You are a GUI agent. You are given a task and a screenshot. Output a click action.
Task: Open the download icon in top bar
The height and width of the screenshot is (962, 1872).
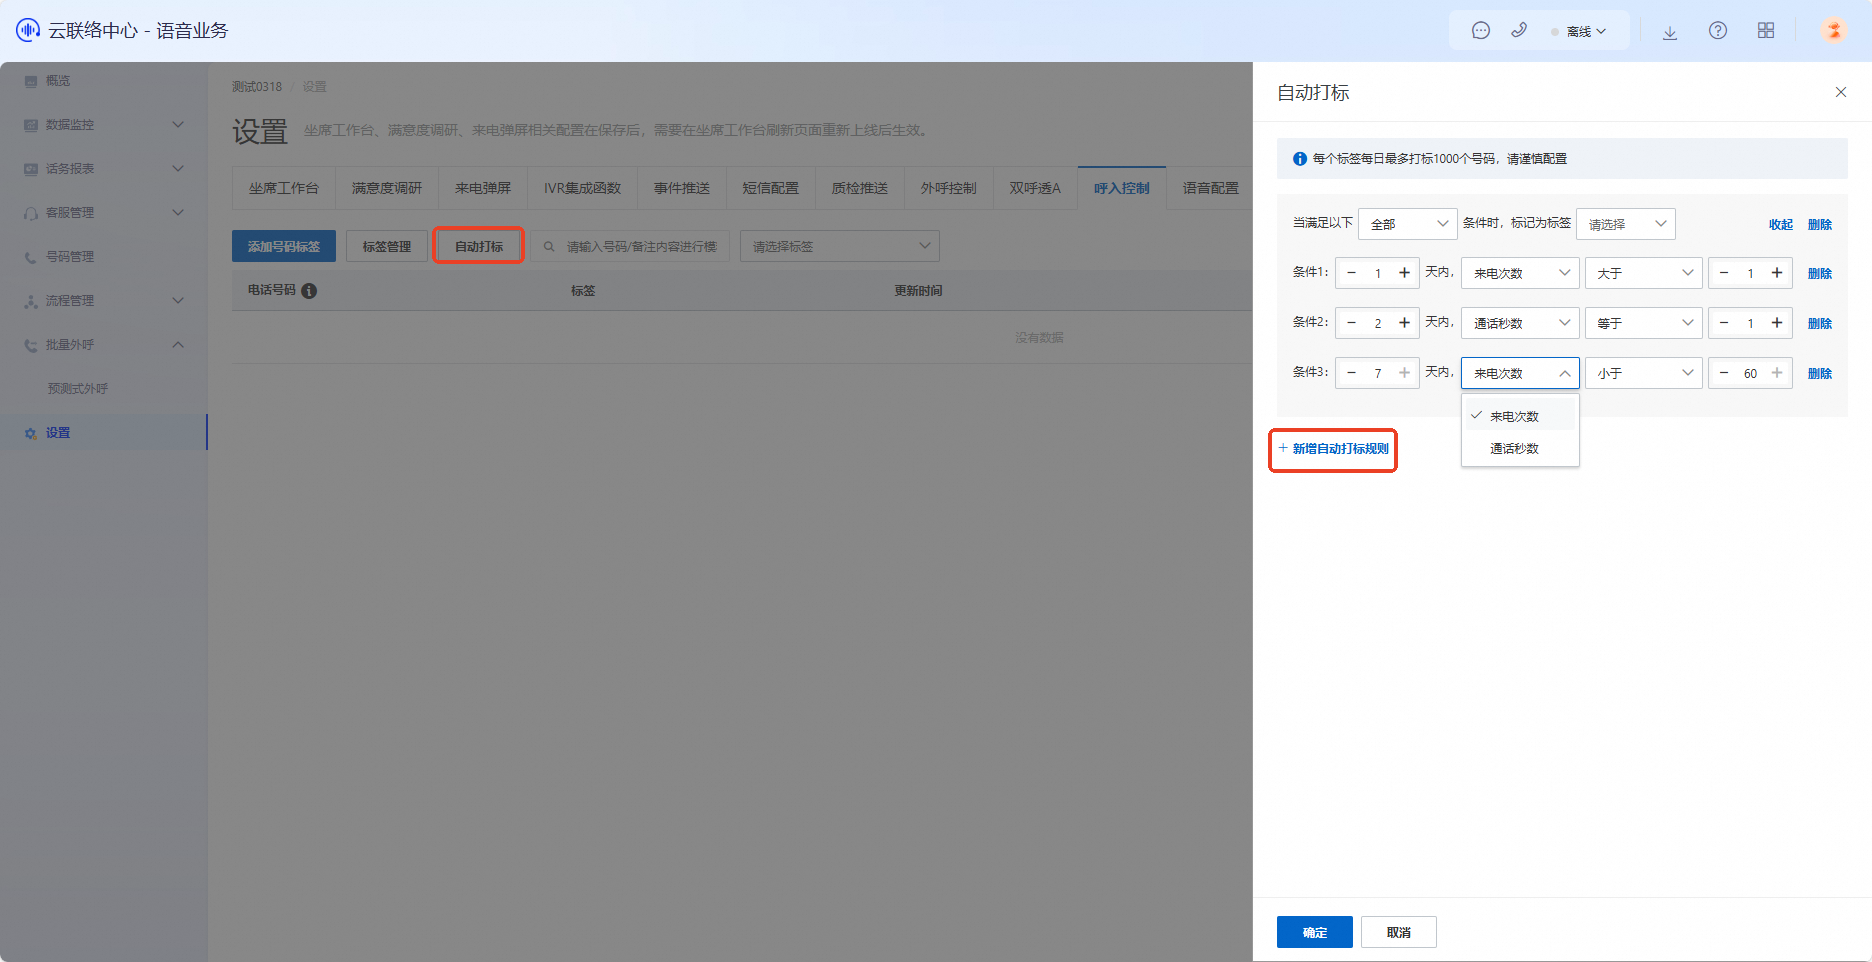(1670, 32)
